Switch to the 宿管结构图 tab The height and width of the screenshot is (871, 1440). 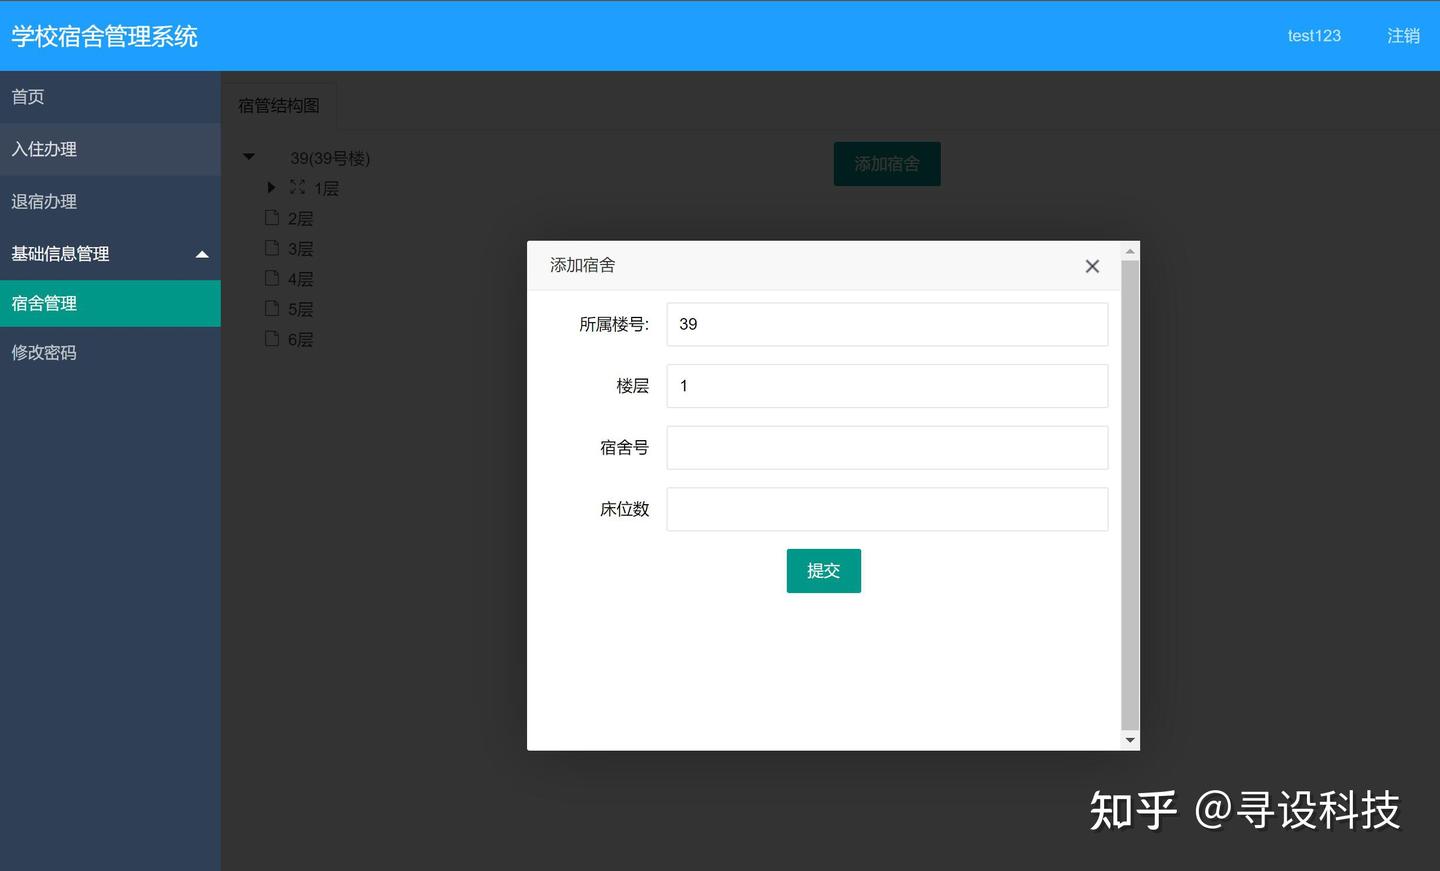(x=278, y=105)
